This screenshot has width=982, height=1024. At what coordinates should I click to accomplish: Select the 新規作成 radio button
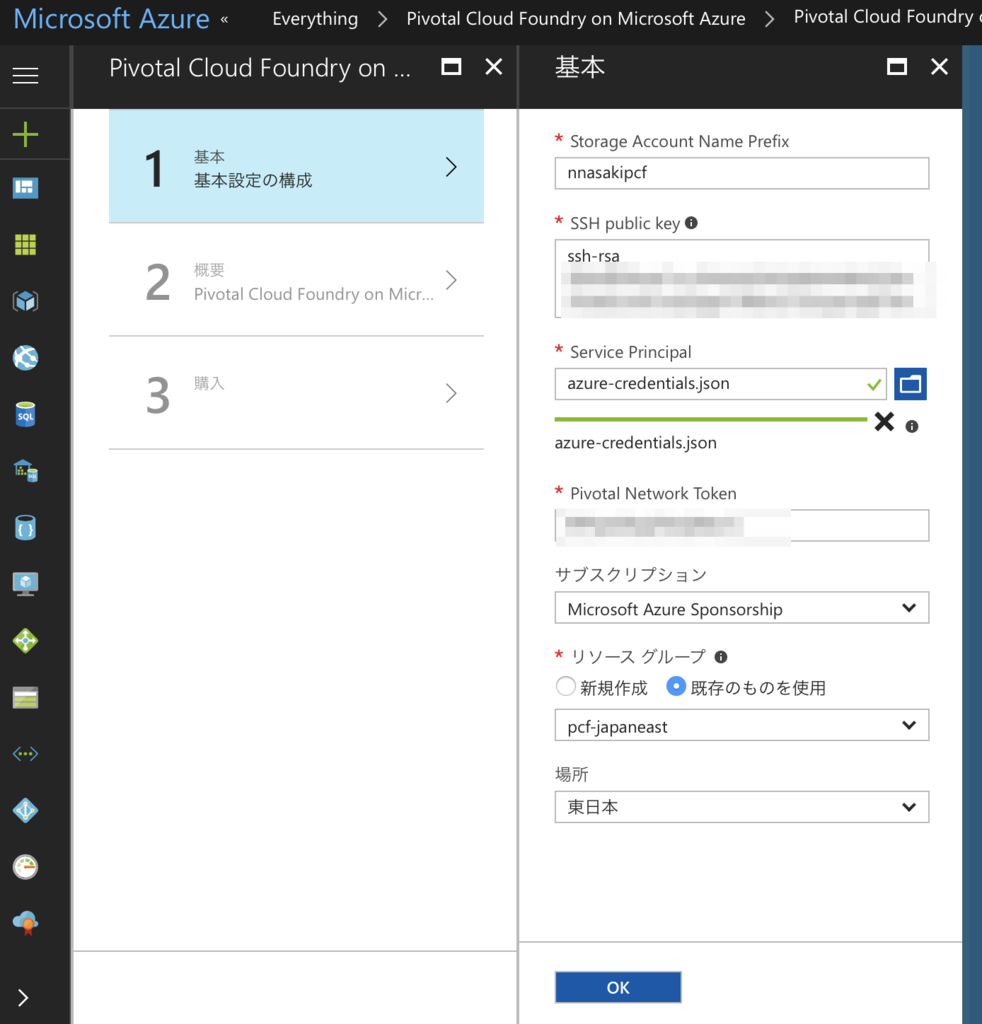(566, 687)
